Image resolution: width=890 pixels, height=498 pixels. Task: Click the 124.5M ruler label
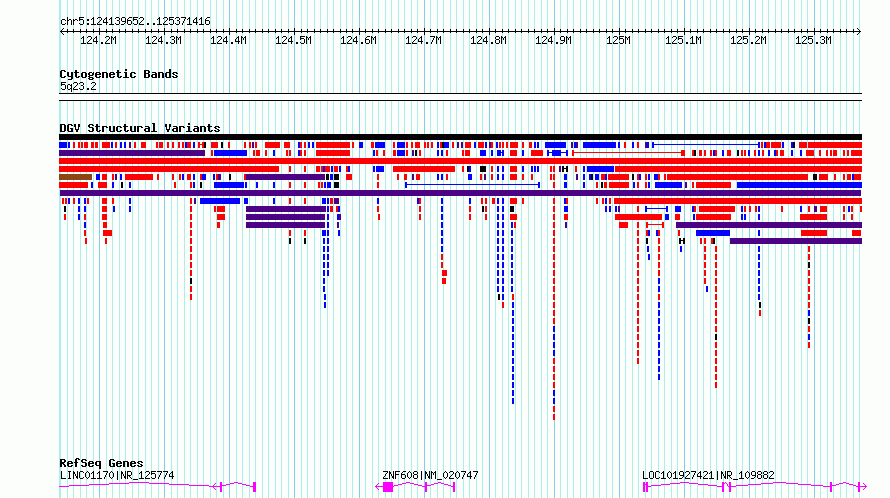pyautogui.click(x=293, y=40)
